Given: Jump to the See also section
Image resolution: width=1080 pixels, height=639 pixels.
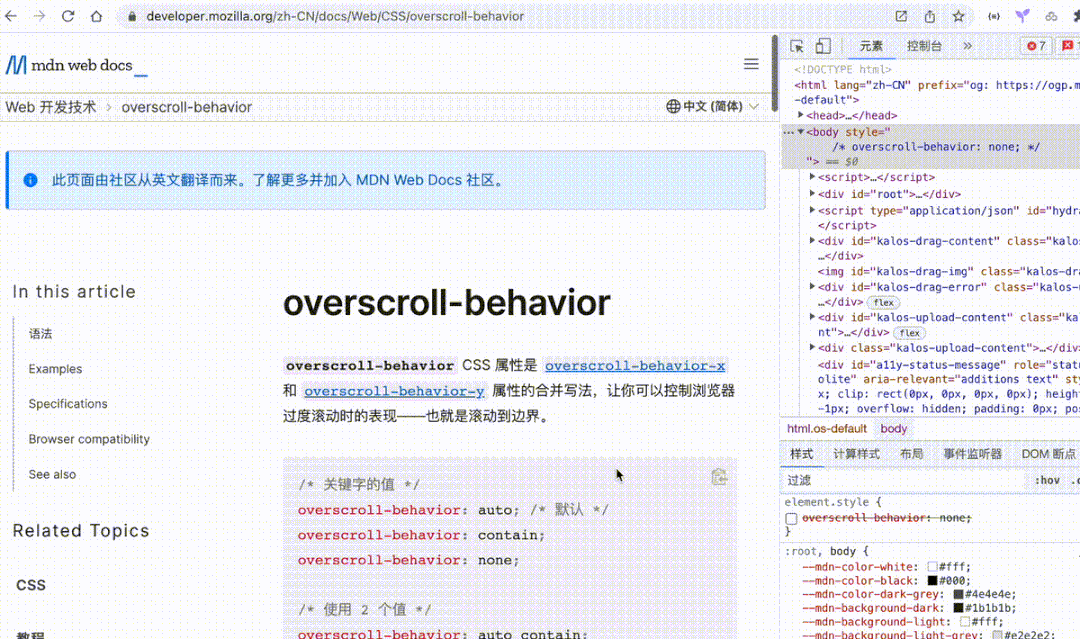Looking at the screenshot, I should [52, 474].
